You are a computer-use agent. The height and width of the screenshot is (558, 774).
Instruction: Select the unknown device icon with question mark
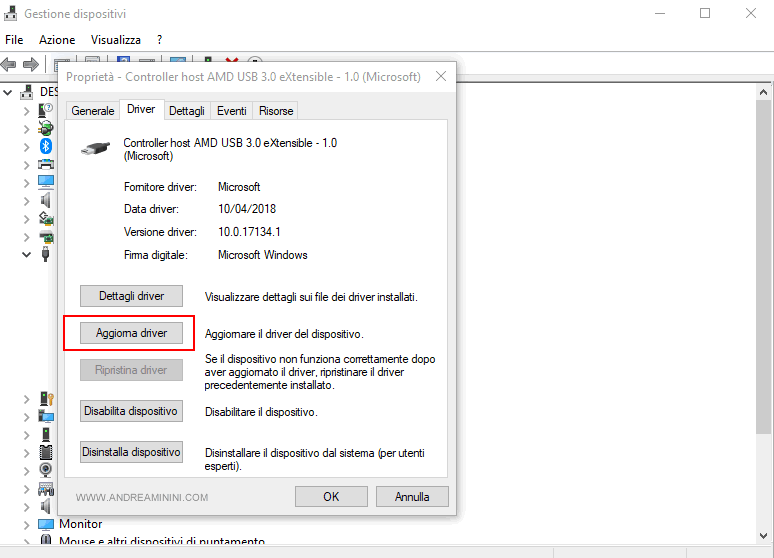45,110
